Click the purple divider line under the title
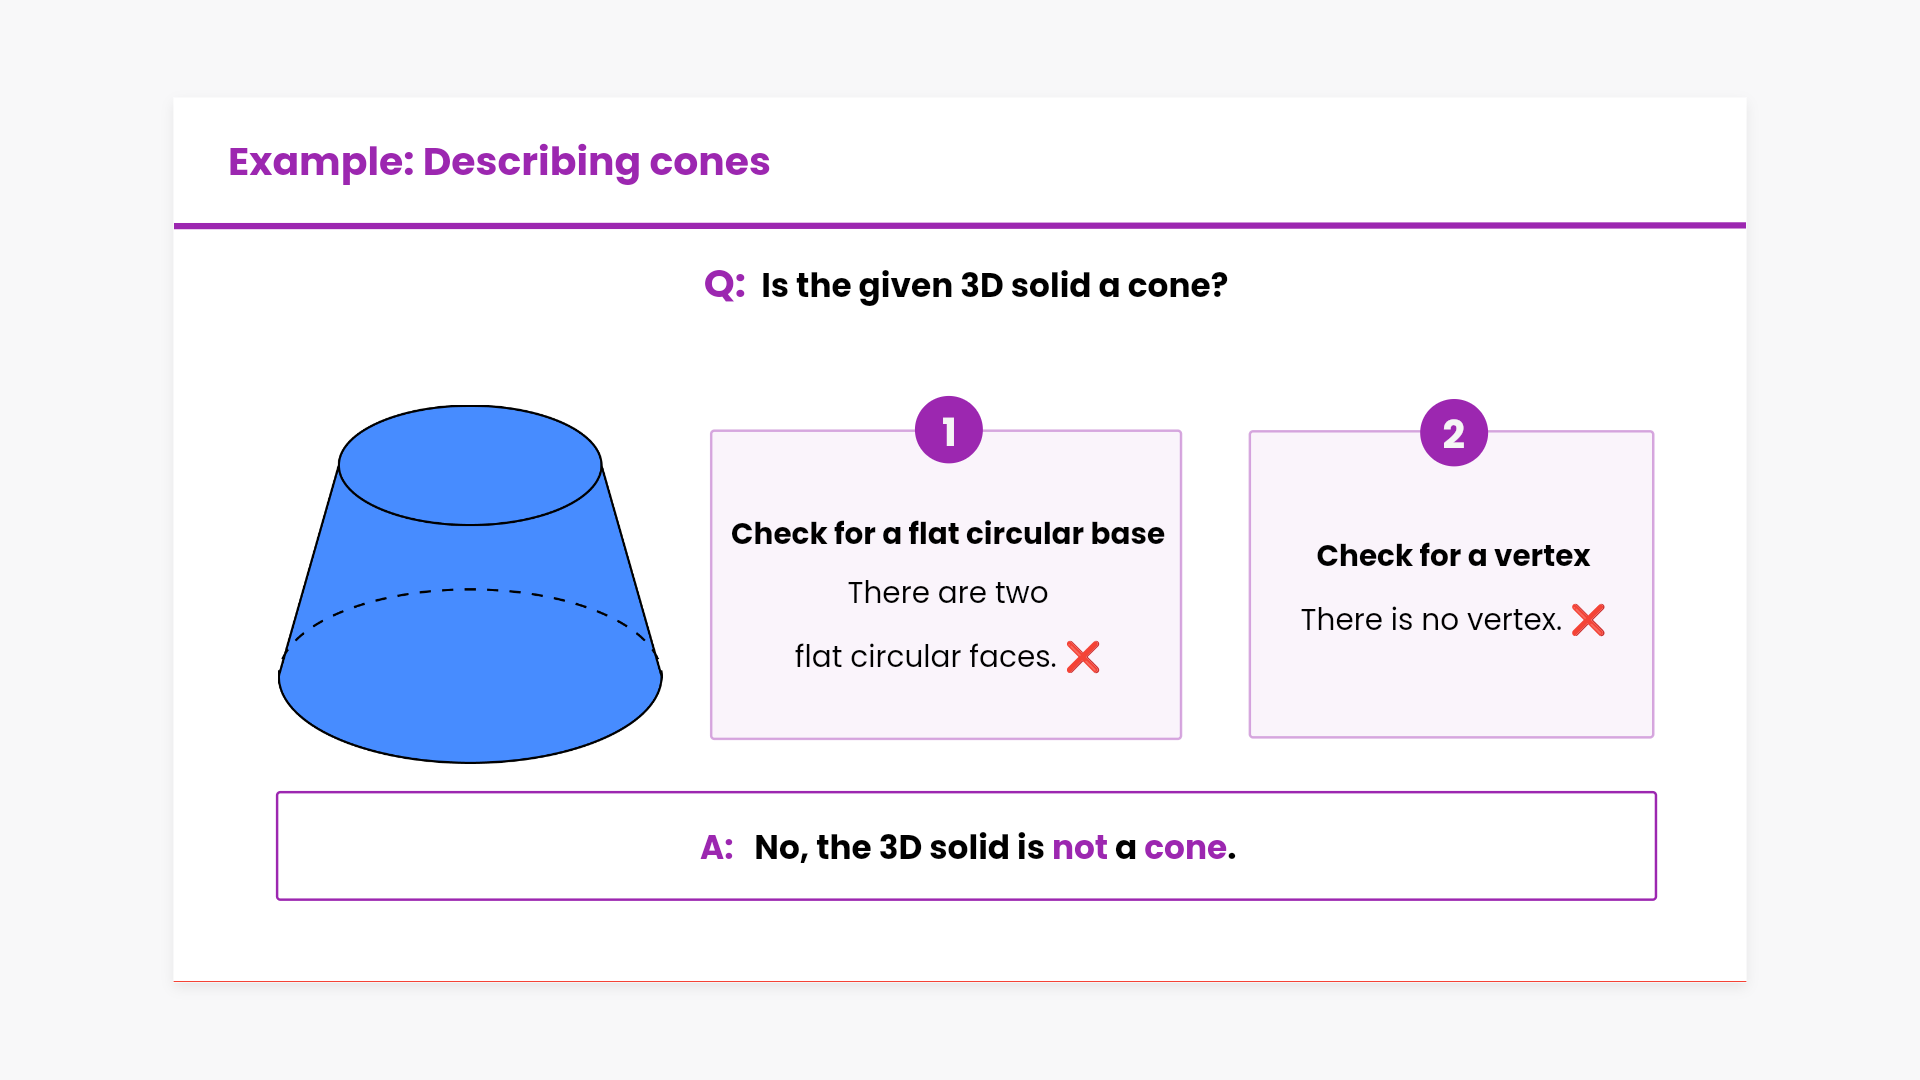Viewport: 1920px width, 1080px height. coord(960,226)
